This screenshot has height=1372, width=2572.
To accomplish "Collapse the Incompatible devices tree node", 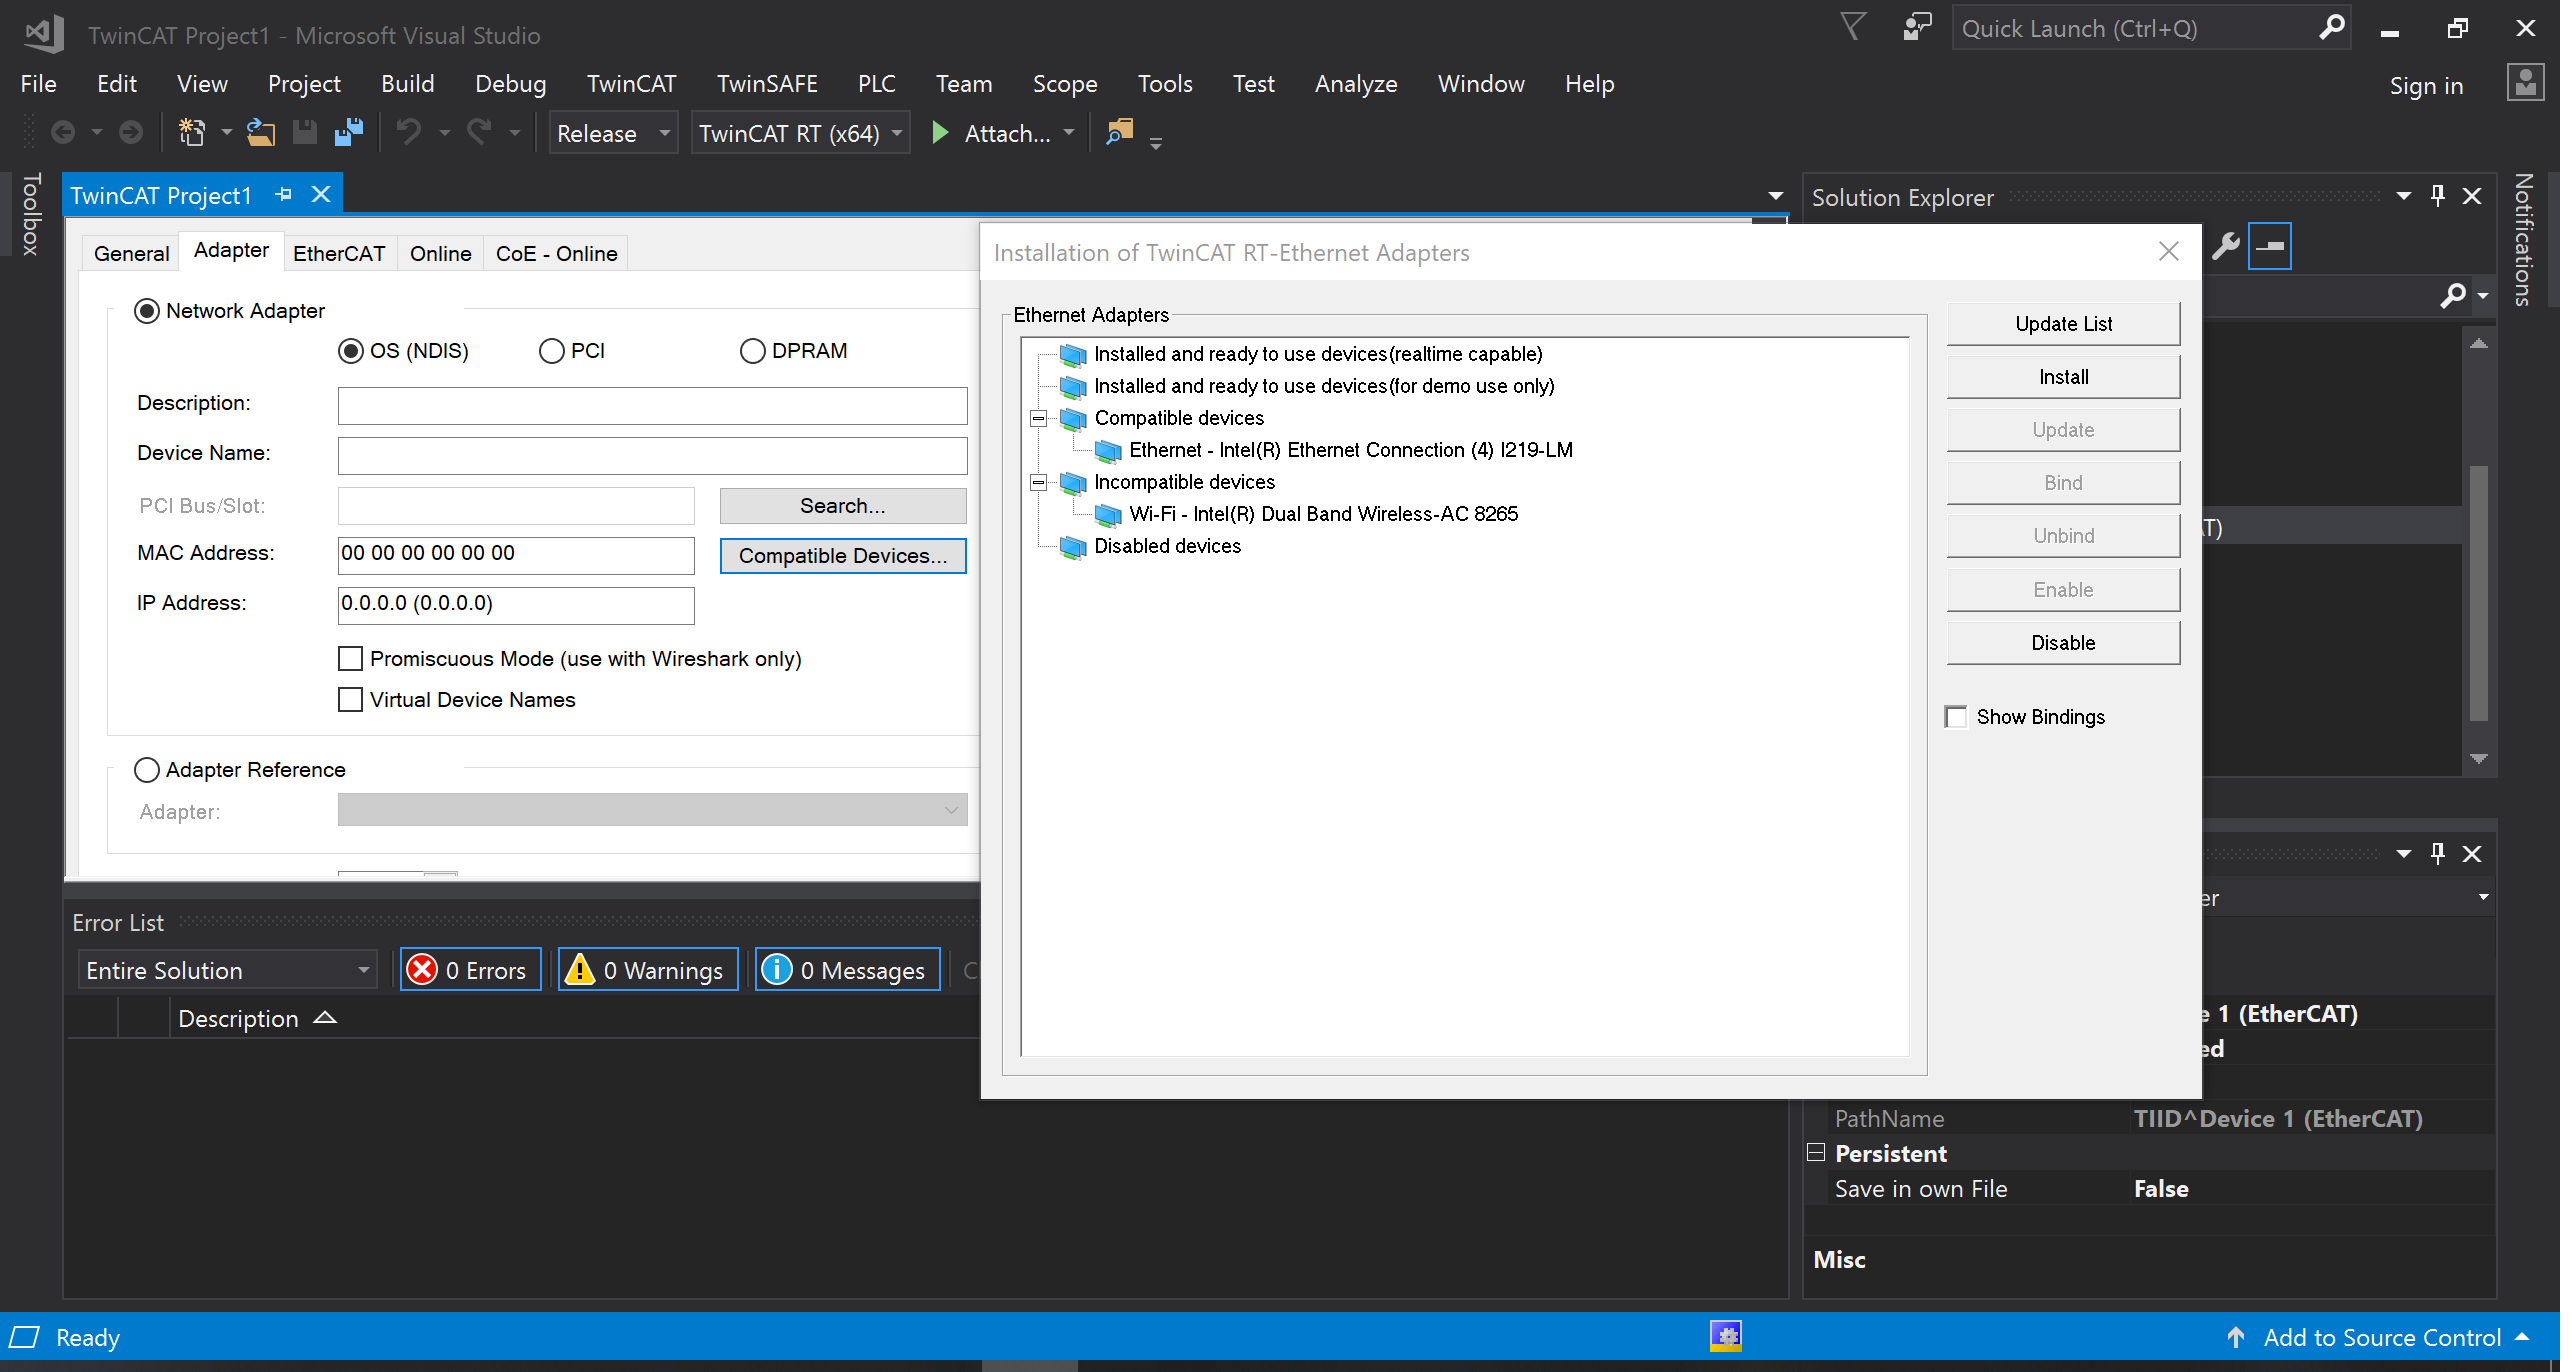I will tap(1038, 482).
